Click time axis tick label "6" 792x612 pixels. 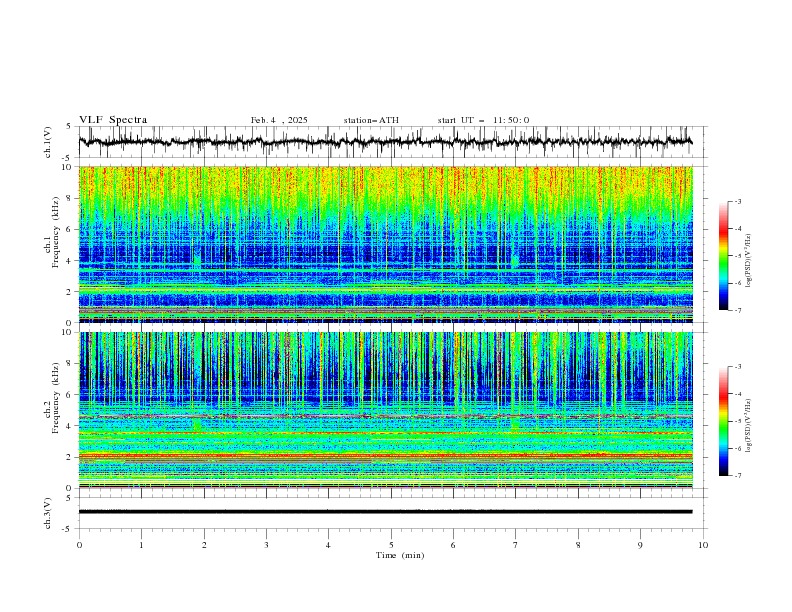tap(453, 545)
